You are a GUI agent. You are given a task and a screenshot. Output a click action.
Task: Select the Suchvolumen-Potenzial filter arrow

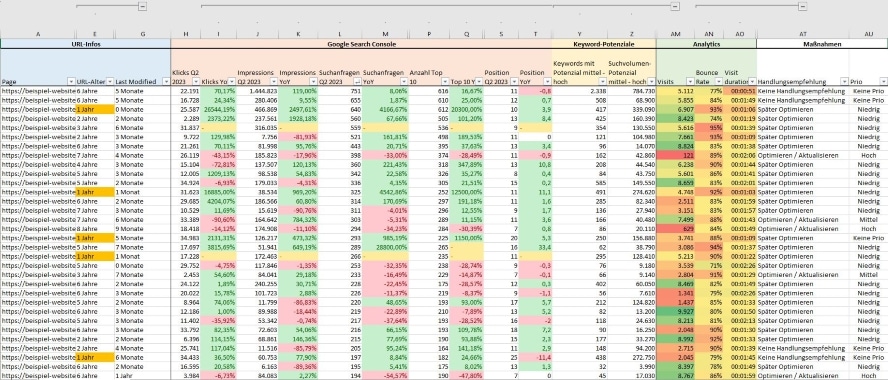(x=651, y=81)
